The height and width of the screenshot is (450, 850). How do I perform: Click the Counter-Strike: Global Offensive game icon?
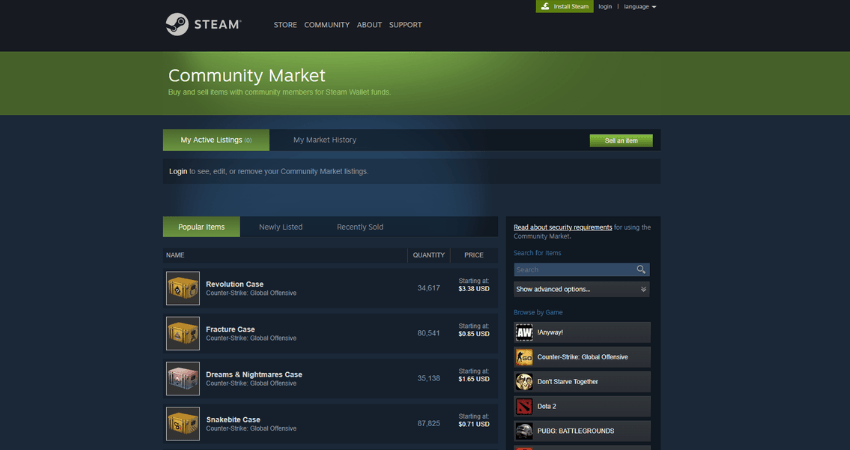(x=524, y=357)
